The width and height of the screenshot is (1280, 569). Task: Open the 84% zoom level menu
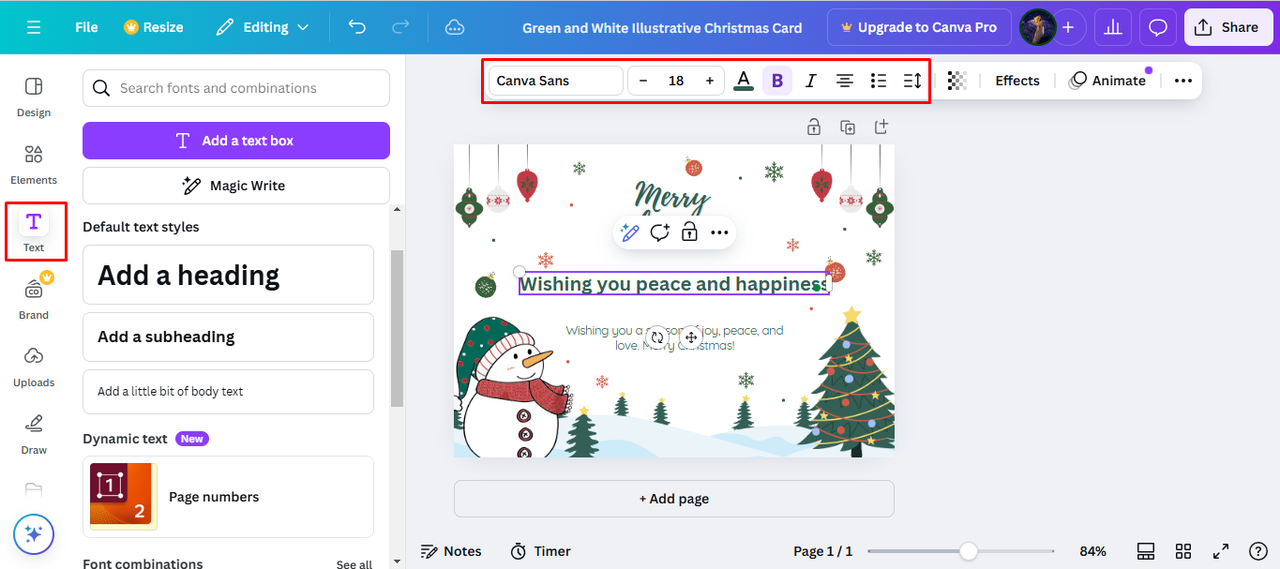pos(1093,551)
